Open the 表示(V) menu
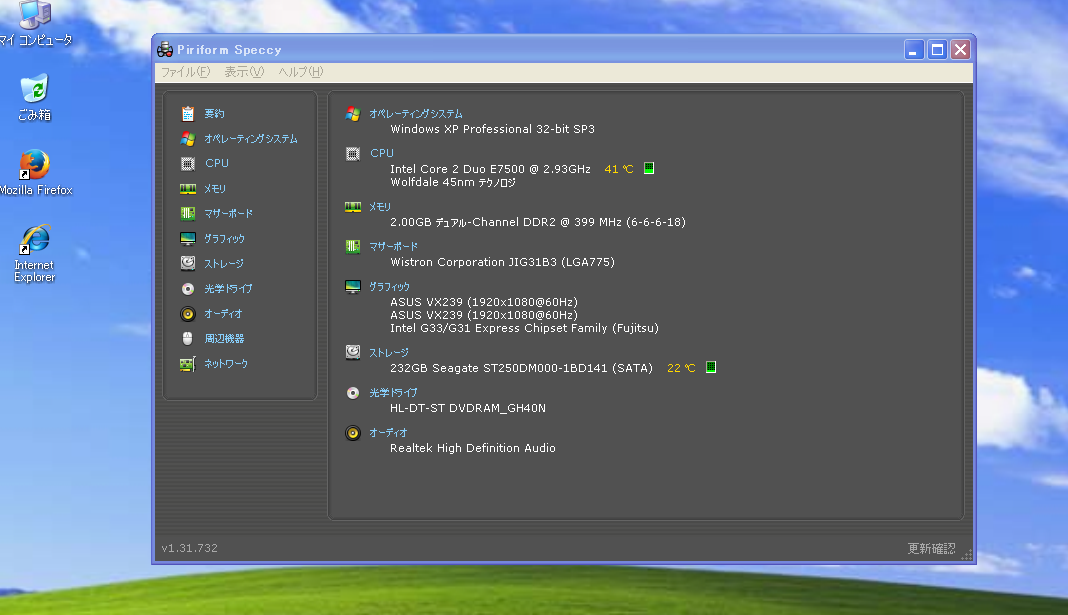Viewport: 1068px width, 615px height. 244,72
